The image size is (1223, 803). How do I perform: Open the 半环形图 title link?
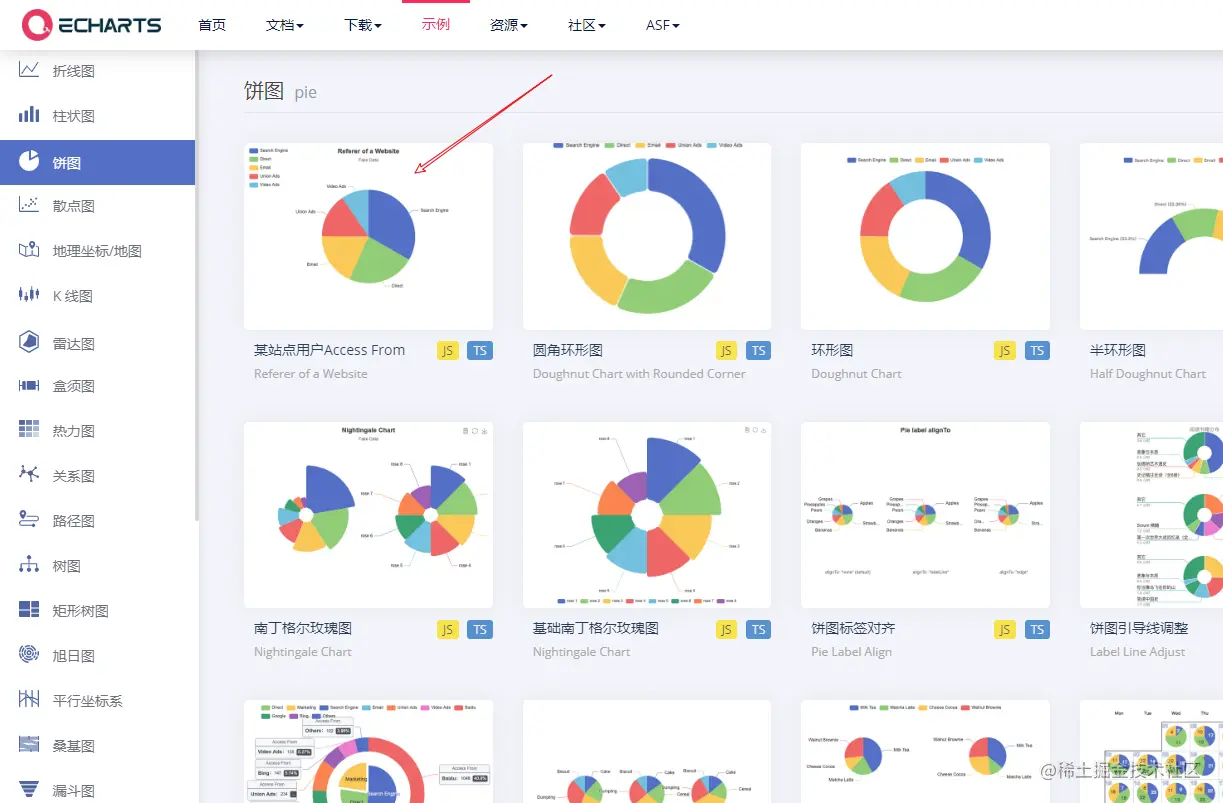tap(1118, 350)
